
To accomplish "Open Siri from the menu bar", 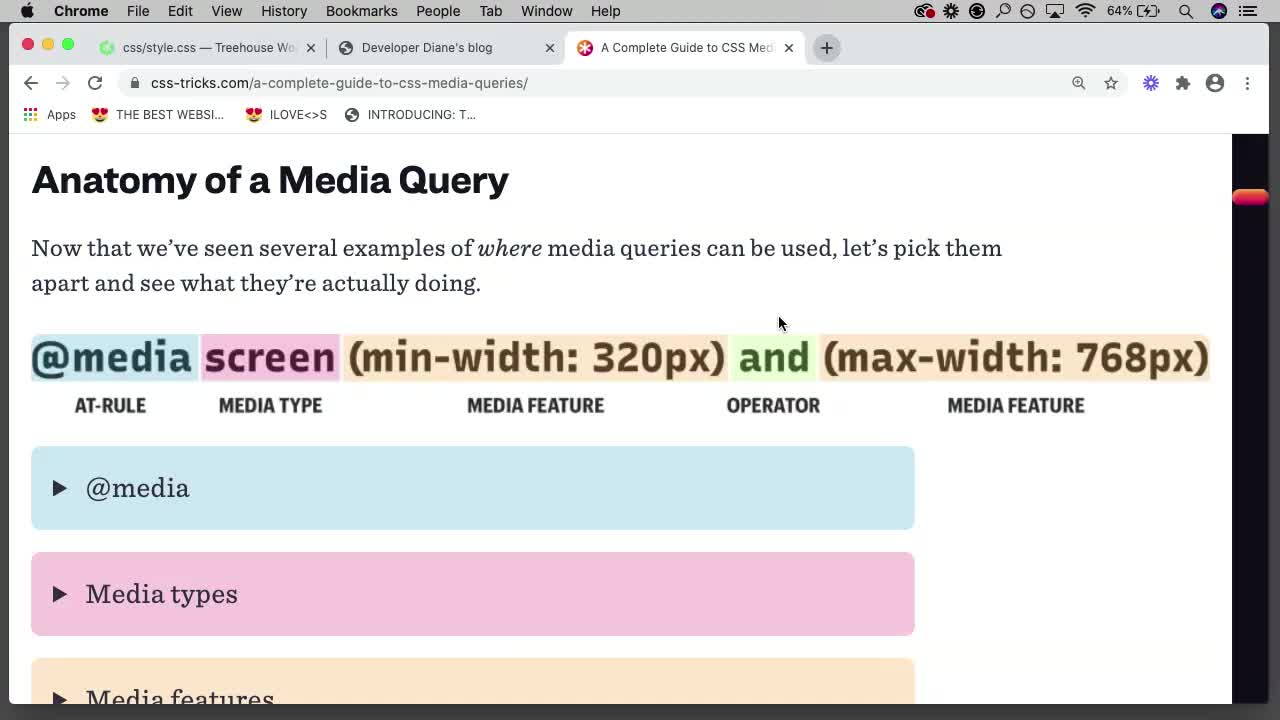I will (x=1218, y=11).
